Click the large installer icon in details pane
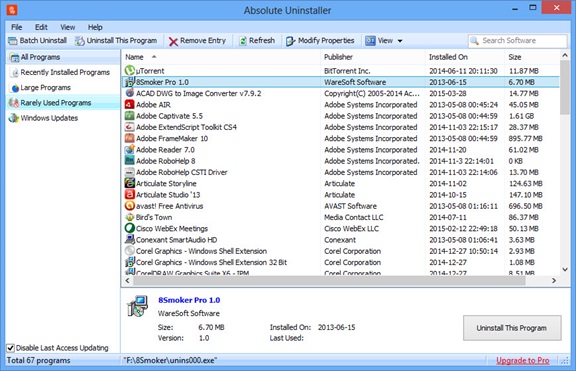This screenshot has width=576, height=371. click(138, 306)
